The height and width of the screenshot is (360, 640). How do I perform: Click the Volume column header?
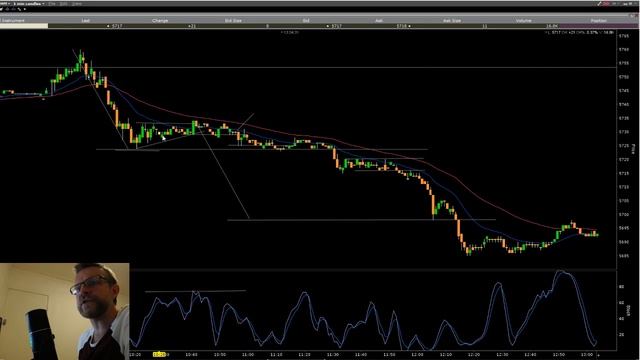523,20
